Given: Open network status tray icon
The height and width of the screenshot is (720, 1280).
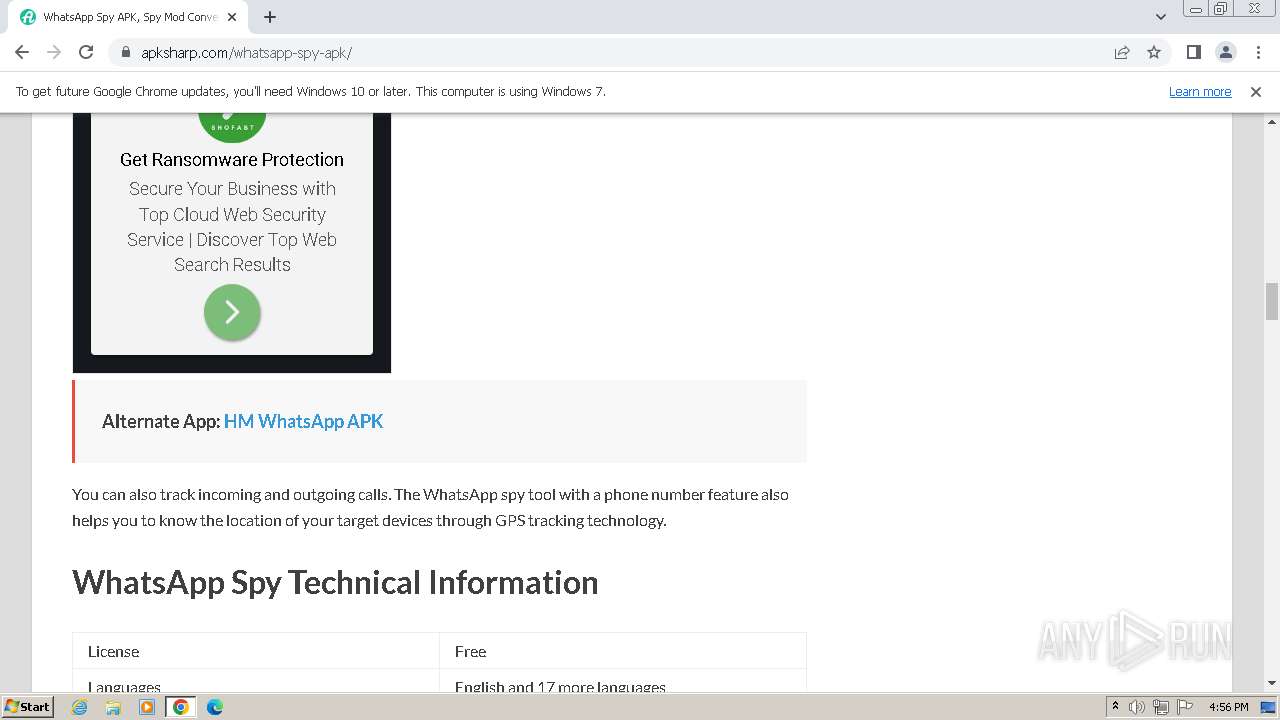Looking at the screenshot, I should [1161, 707].
